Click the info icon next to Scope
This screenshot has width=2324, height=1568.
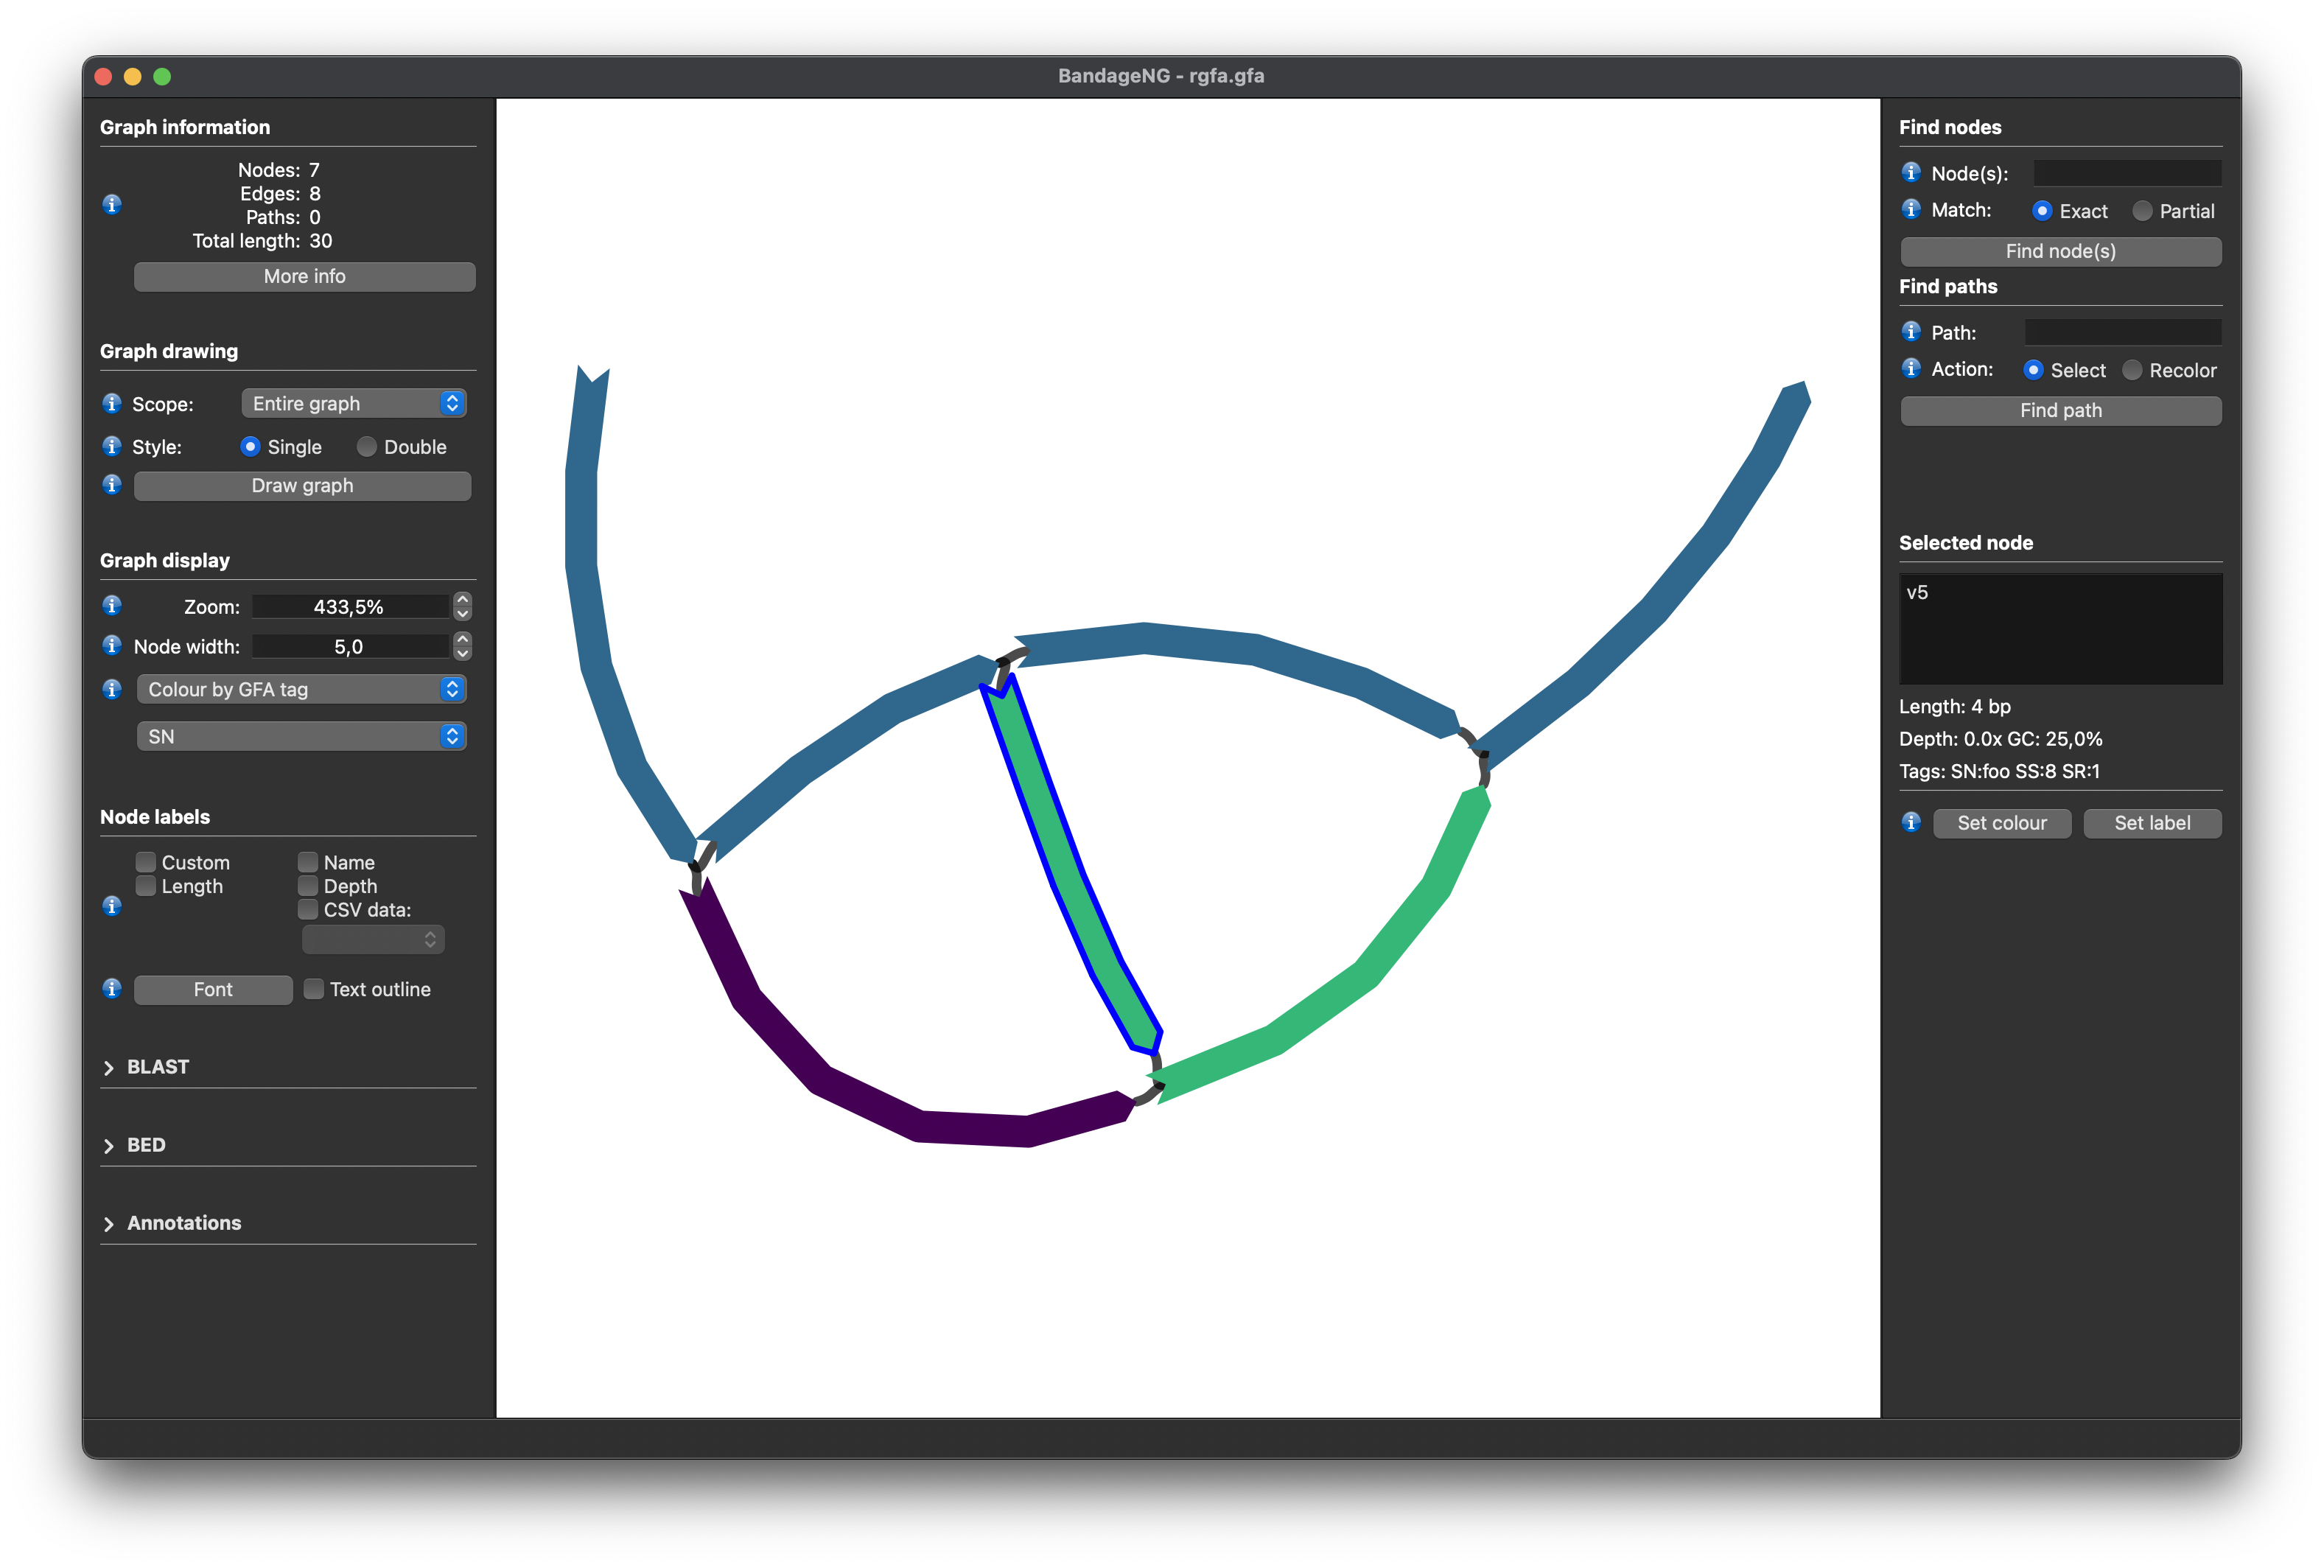tap(112, 403)
